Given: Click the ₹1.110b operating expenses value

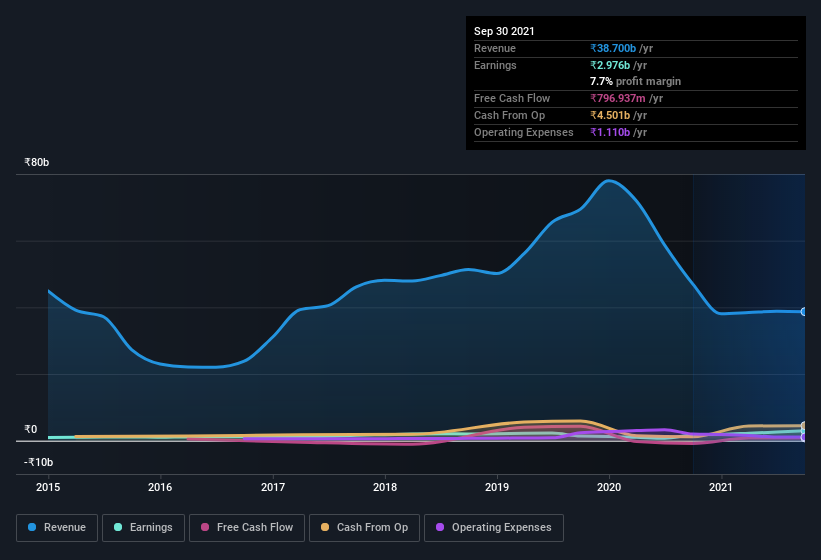Looking at the screenshot, I should [x=610, y=132].
